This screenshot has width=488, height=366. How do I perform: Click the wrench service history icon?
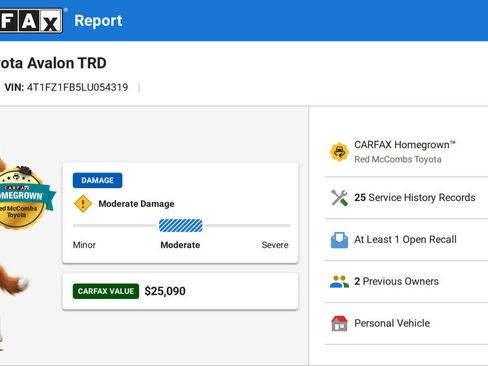(x=339, y=198)
